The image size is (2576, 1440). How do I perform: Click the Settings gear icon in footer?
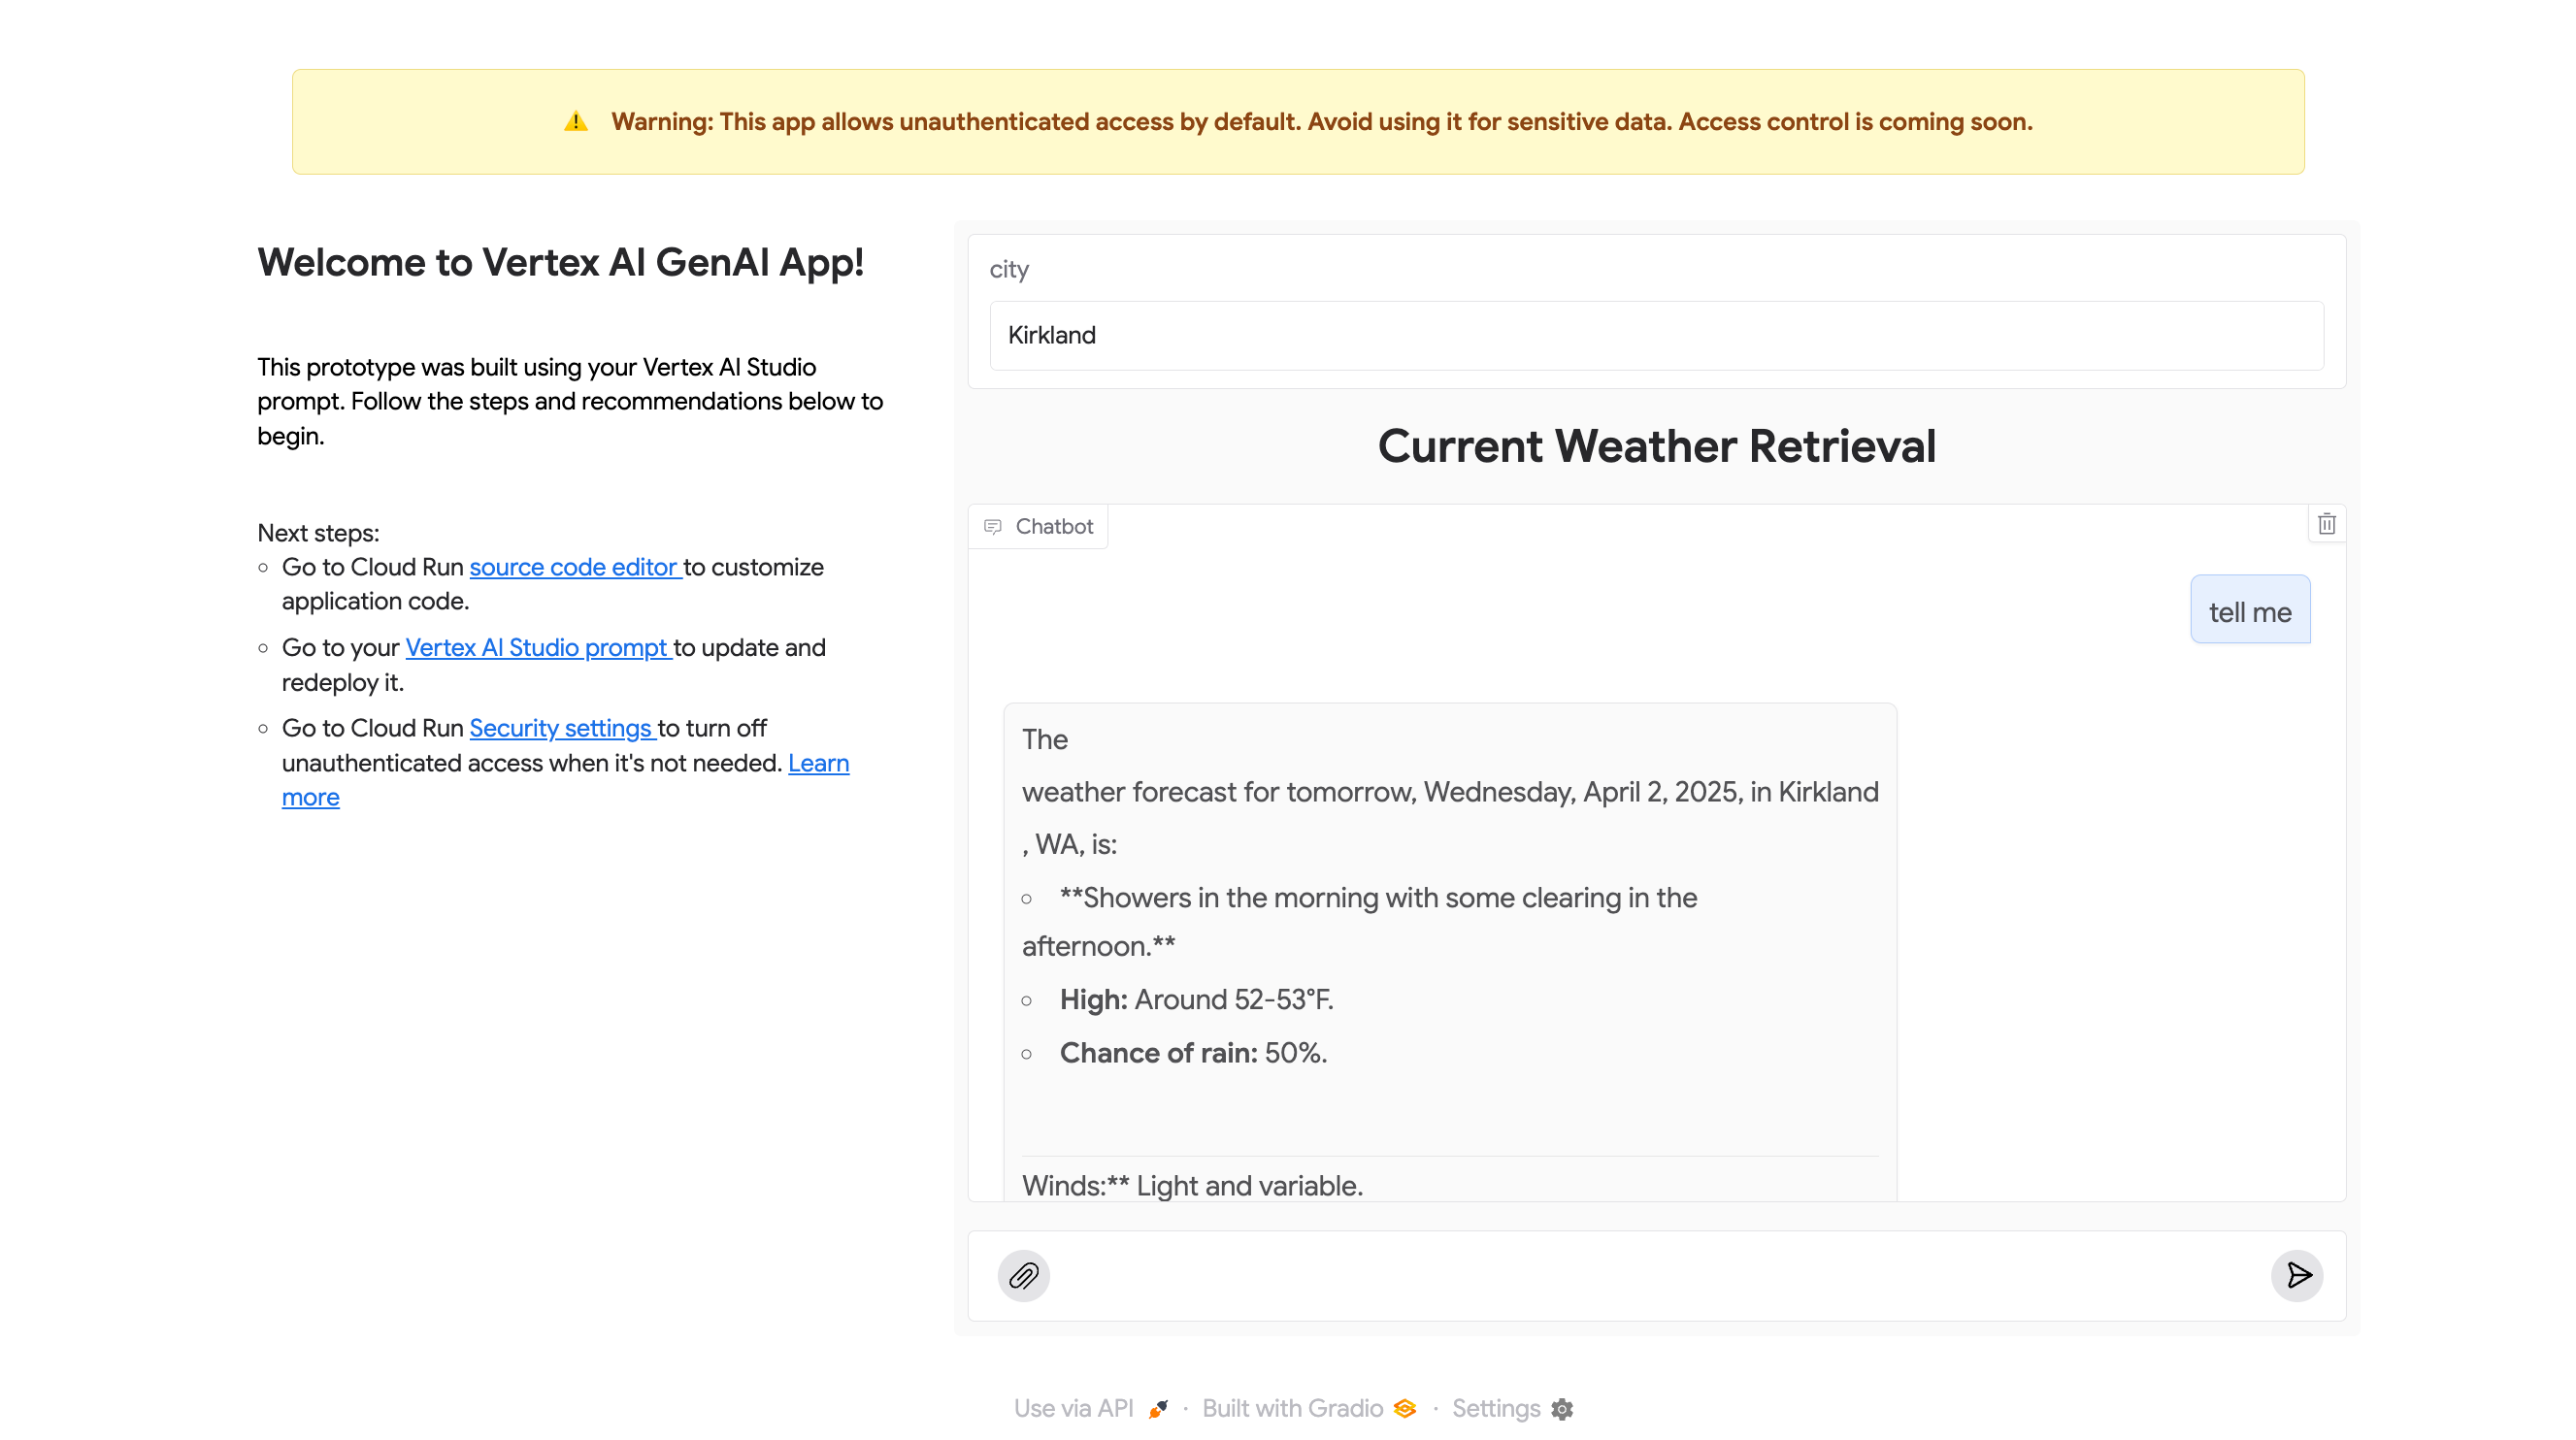(1562, 1408)
